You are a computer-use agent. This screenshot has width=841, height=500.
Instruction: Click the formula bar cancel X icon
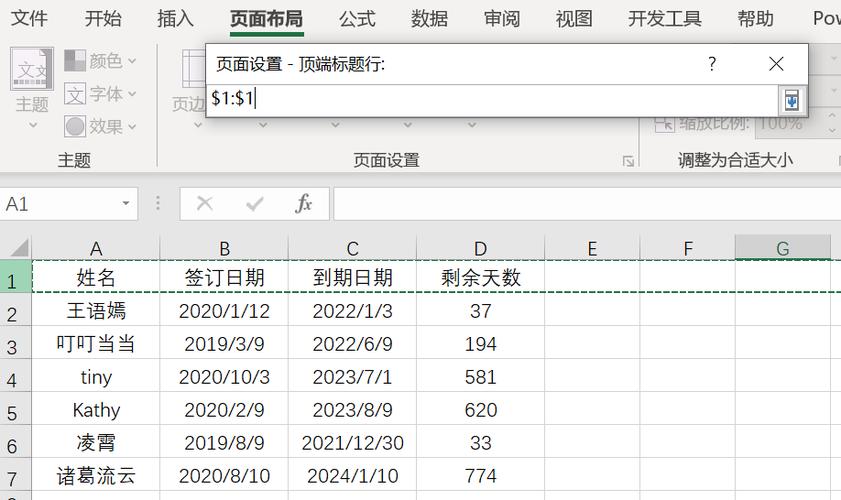(x=205, y=204)
